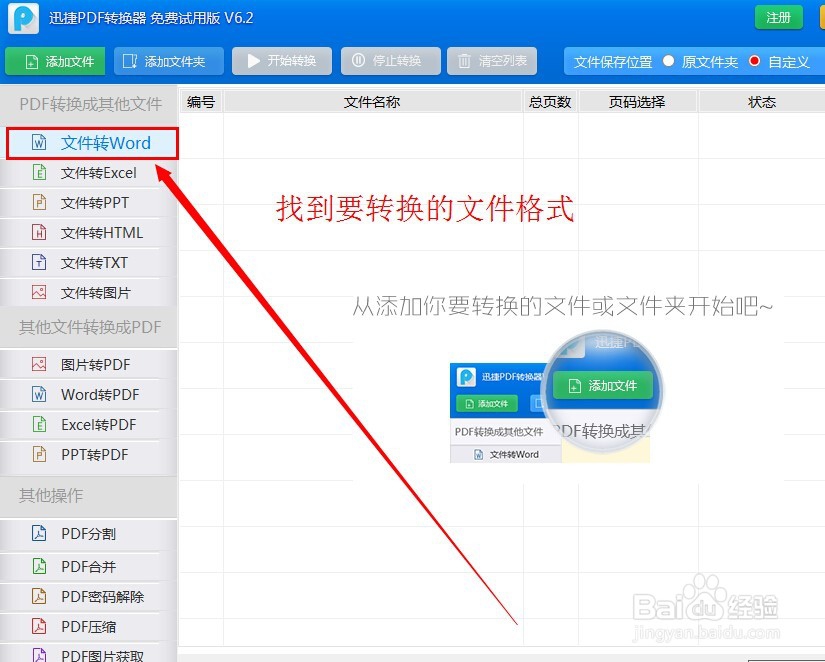Open the 文件转Word menu entry
825x662 pixels.
point(92,143)
